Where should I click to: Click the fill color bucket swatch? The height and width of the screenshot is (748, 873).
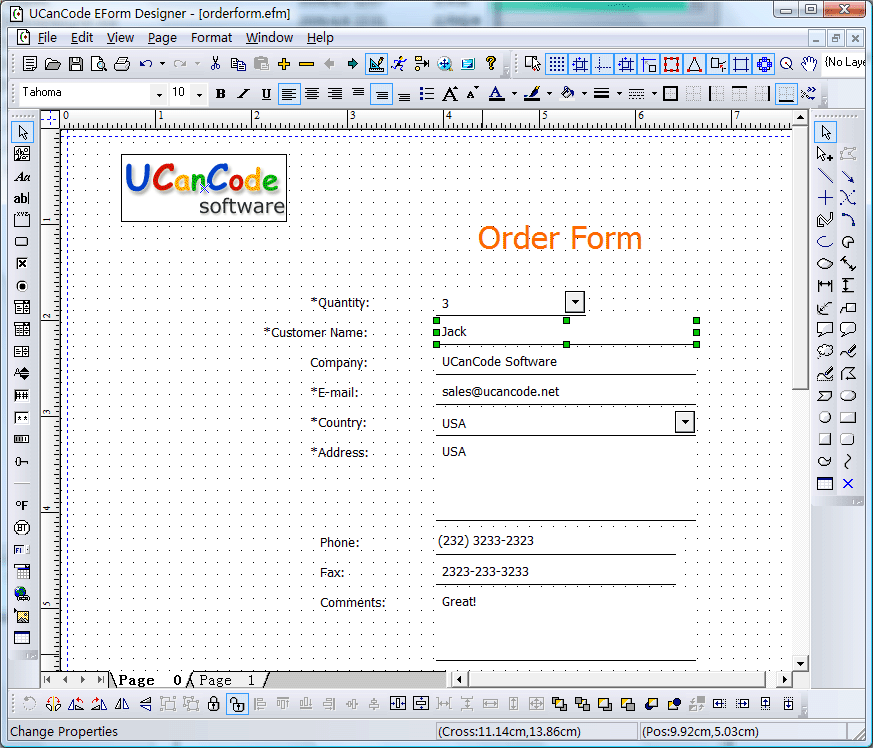point(567,94)
